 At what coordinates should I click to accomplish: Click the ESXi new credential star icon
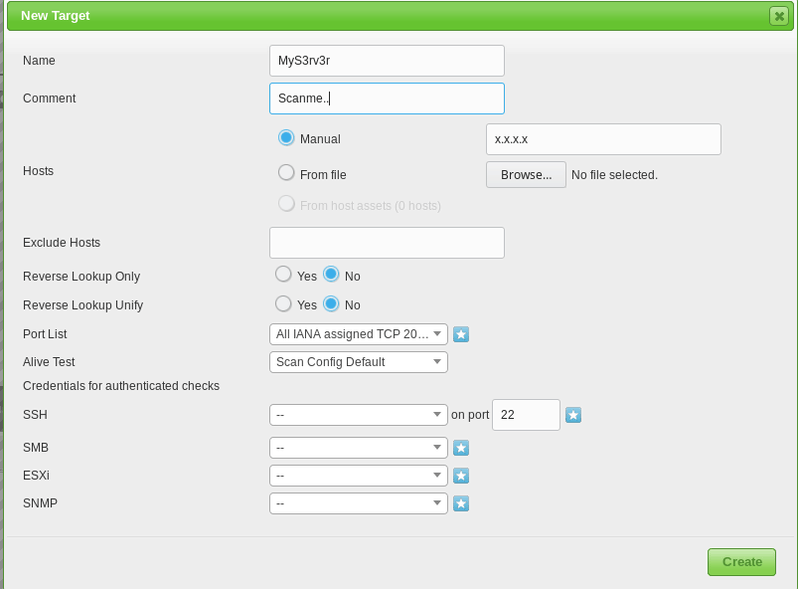click(x=461, y=476)
